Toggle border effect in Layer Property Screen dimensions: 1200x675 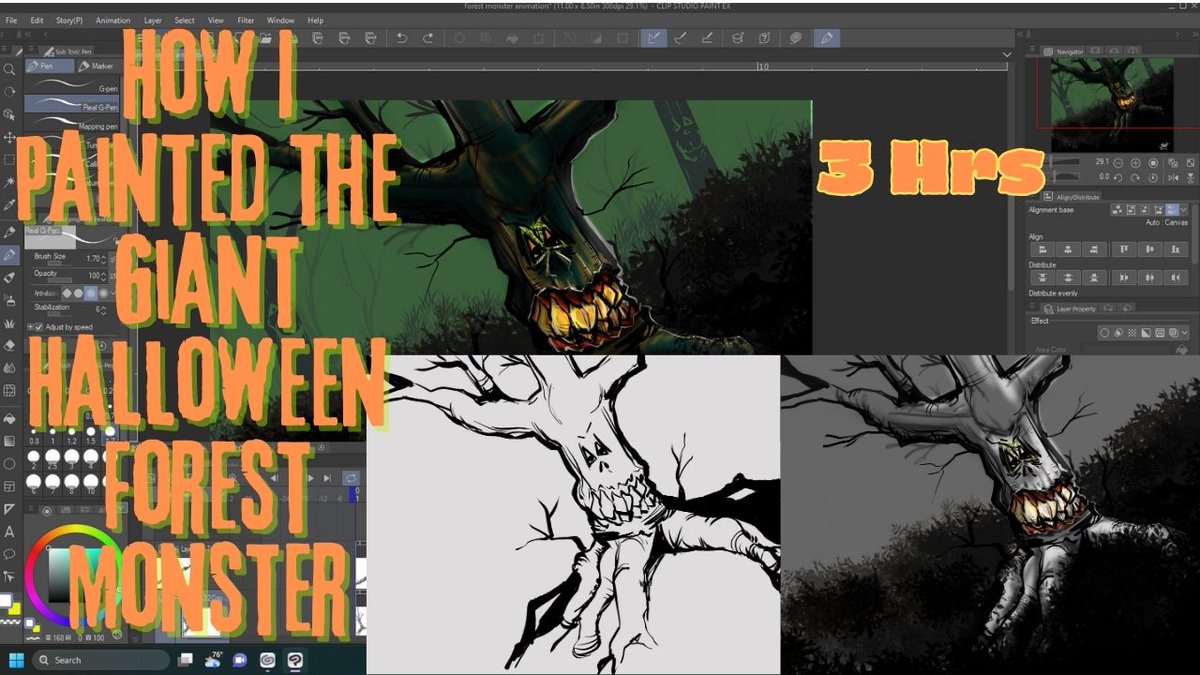tap(1104, 332)
